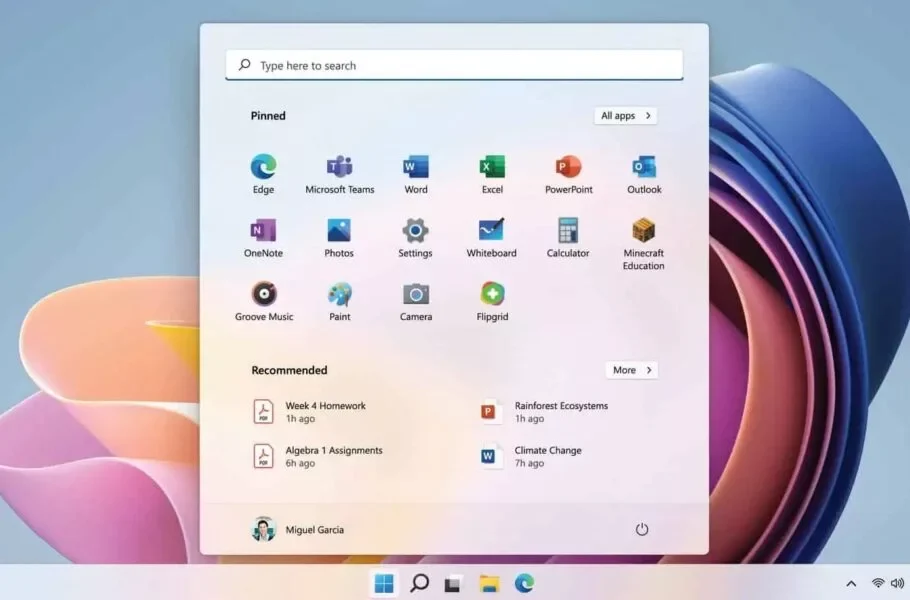Viewport: 910px width, 600px height.
Task: Click the power button icon
Action: pyautogui.click(x=642, y=529)
